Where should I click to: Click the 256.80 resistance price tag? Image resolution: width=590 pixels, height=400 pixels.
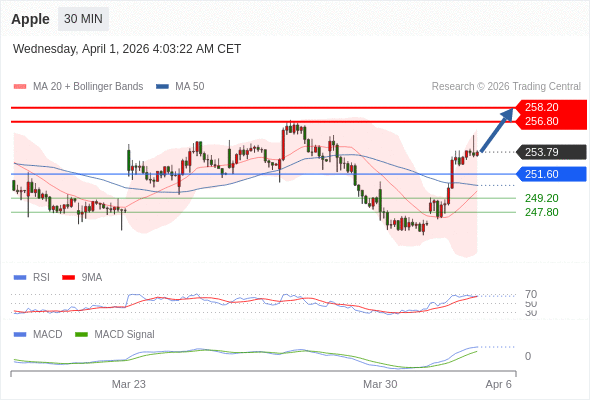tap(551, 122)
